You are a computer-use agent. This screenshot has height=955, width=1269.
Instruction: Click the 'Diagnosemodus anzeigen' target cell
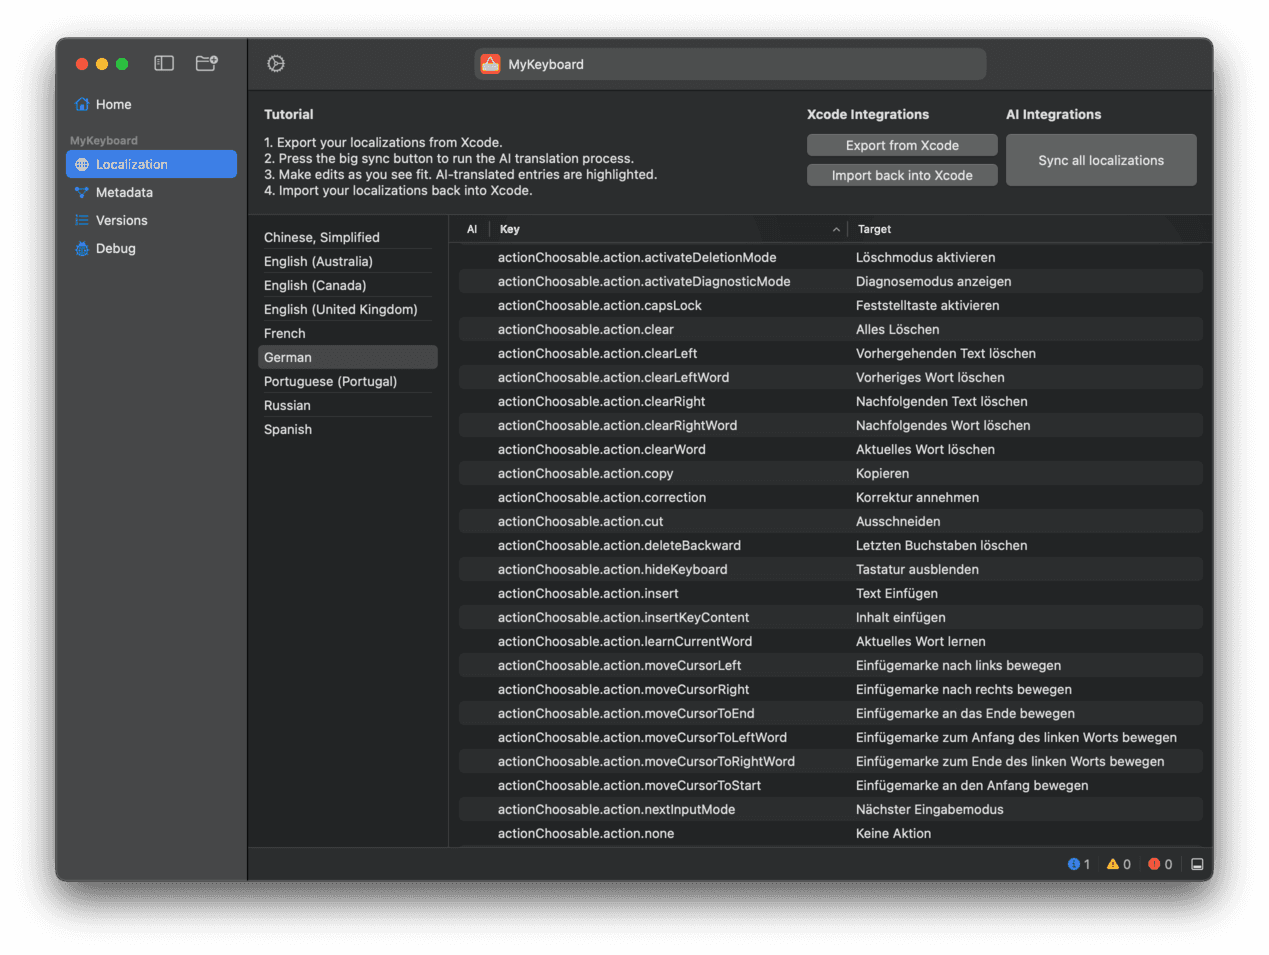[x=933, y=281]
